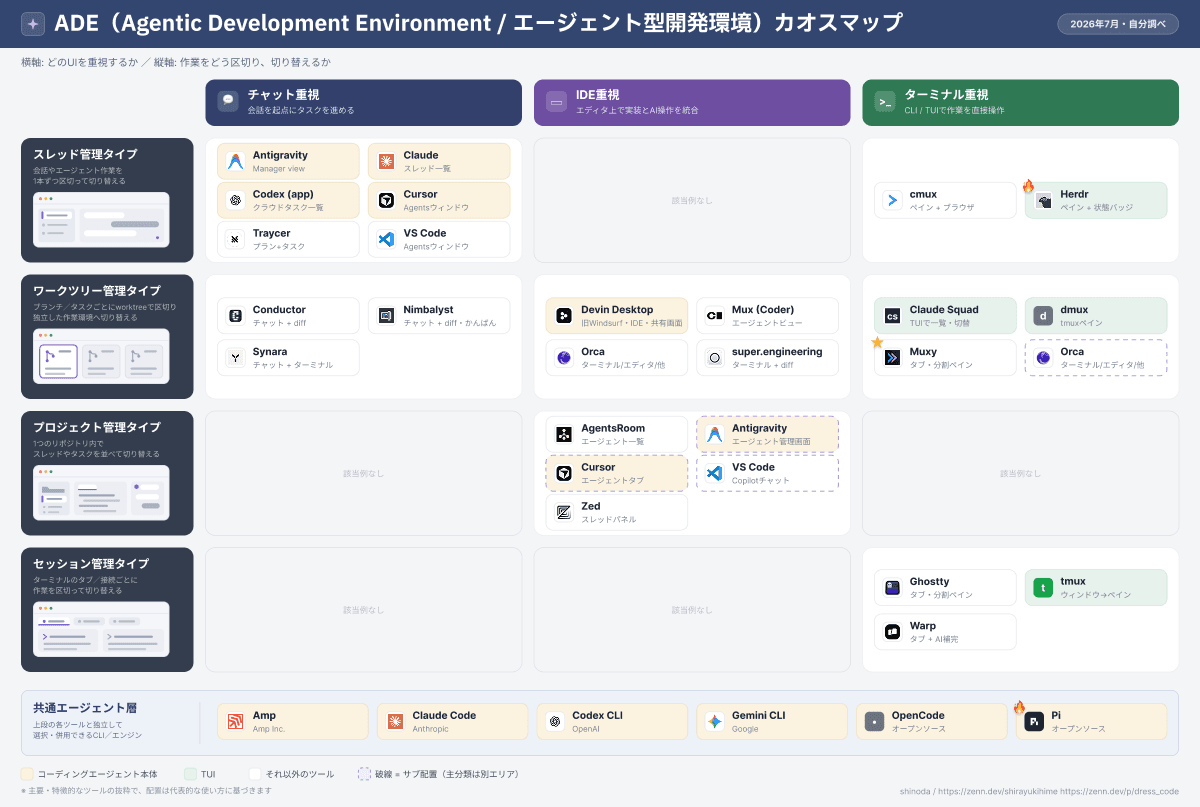Click the VS Code icon in the Copilotチャット card
The height and width of the screenshot is (807, 1200).
(x=715, y=473)
